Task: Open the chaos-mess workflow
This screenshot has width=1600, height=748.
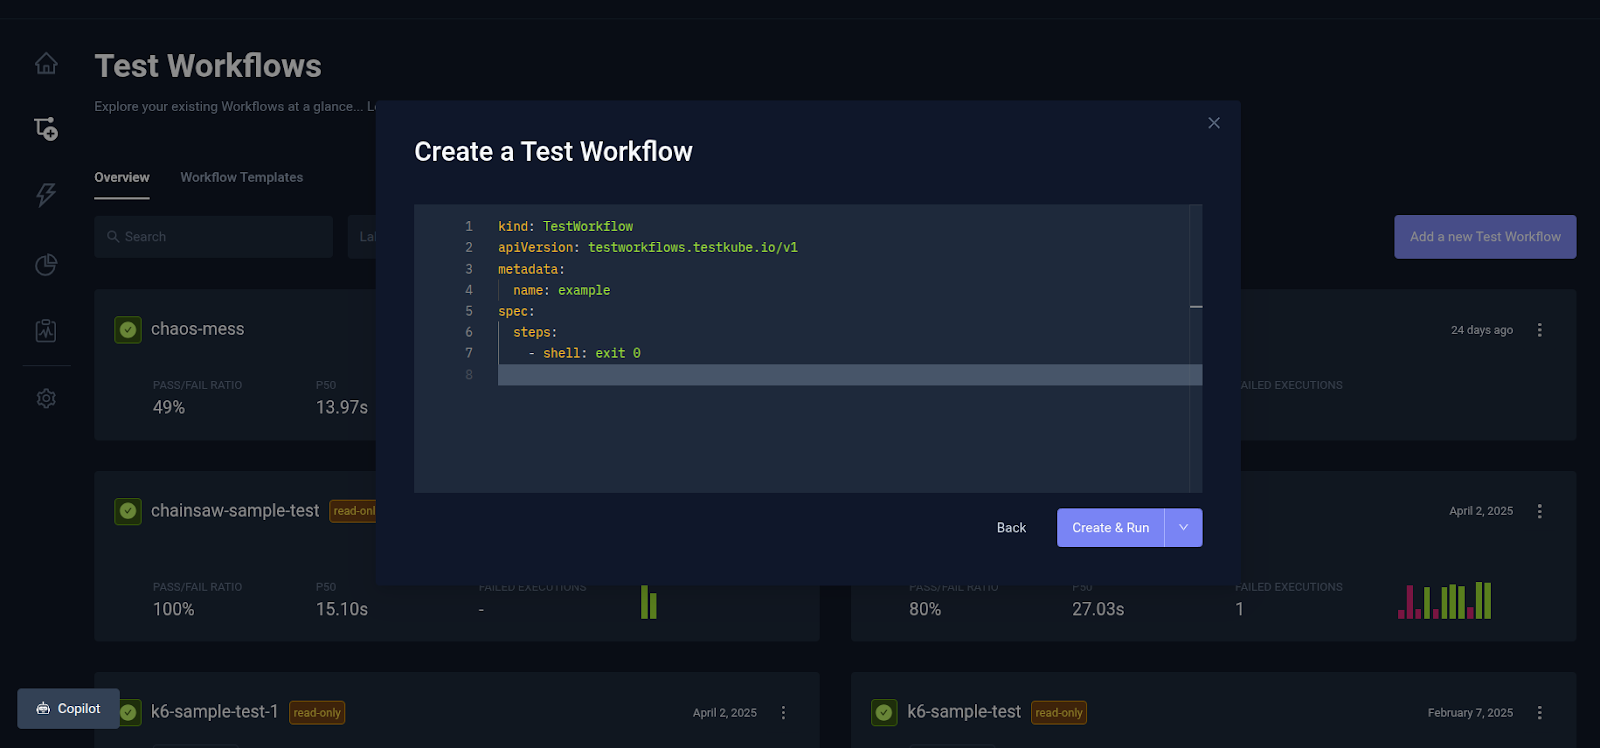Action: pyautogui.click(x=197, y=329)
